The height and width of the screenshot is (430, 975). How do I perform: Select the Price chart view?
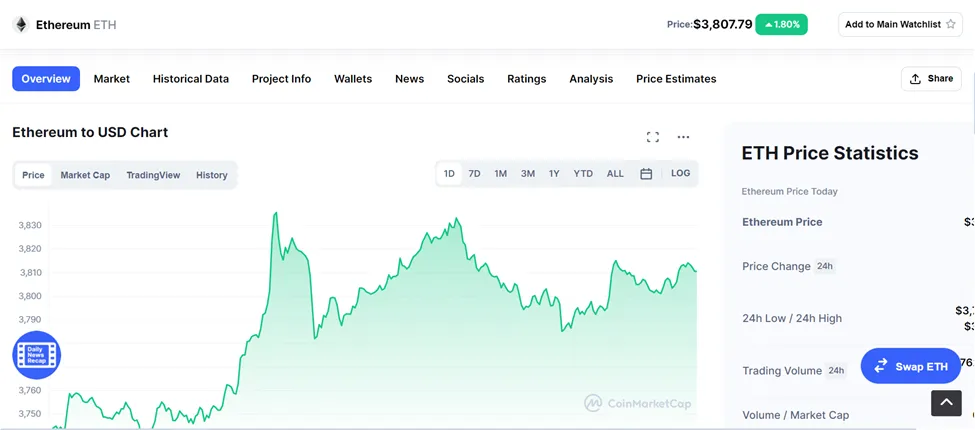coord(33,175)
